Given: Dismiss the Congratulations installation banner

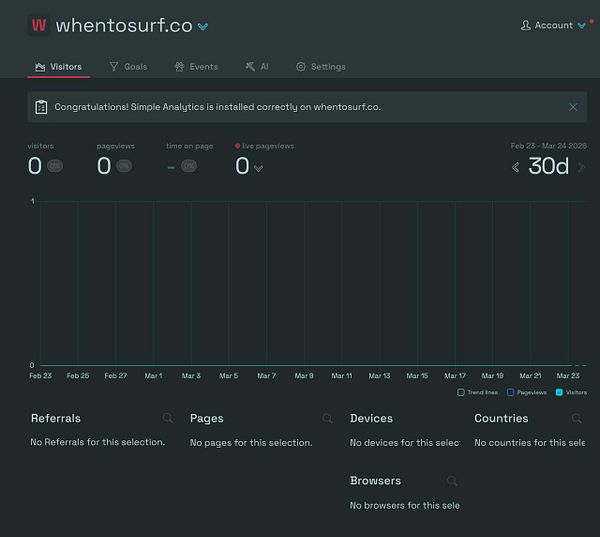Looking at the screenshot, I should pos(573,107).
